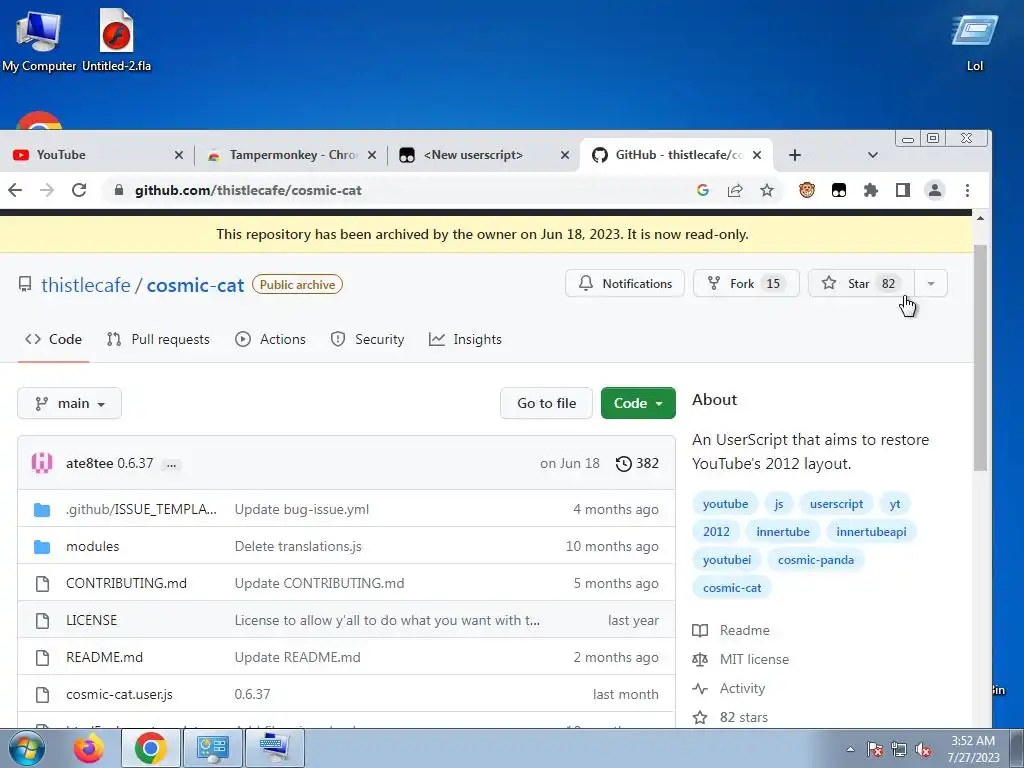The width and height of the screenshot is (1024, 768).
Task: Expand the commit message ellipsis
Action: pos(171,464)
